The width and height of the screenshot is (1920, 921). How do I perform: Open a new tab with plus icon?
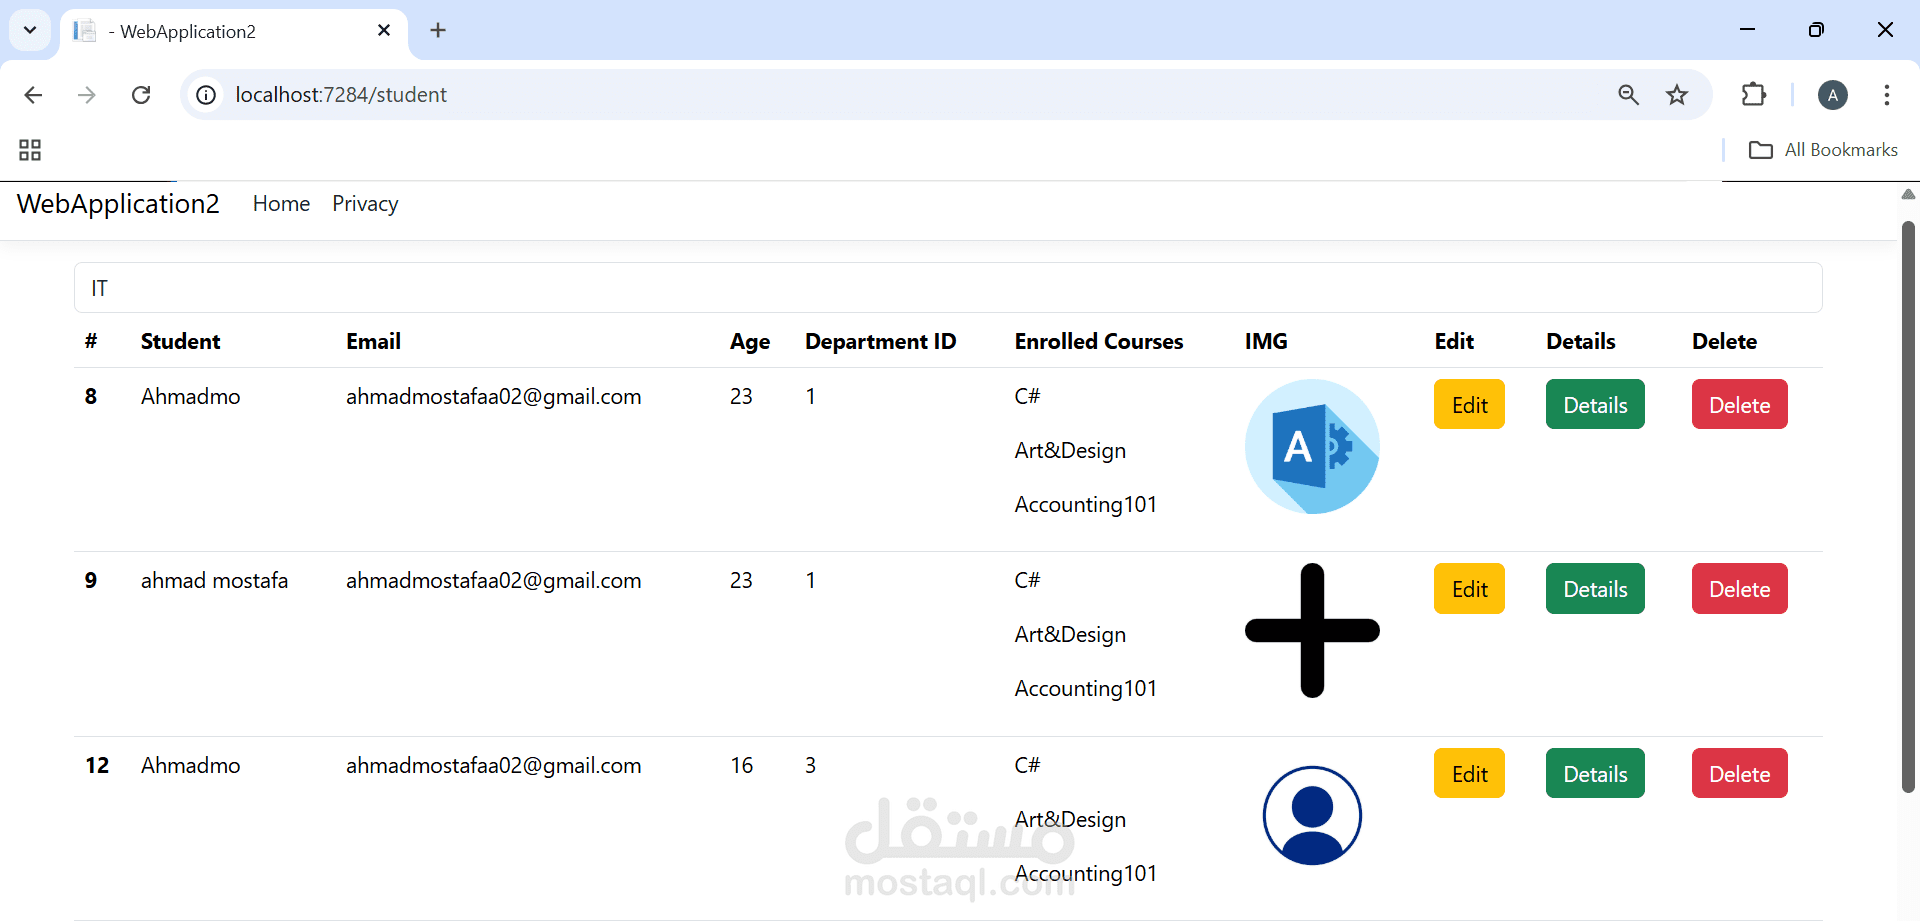(438, 30)
